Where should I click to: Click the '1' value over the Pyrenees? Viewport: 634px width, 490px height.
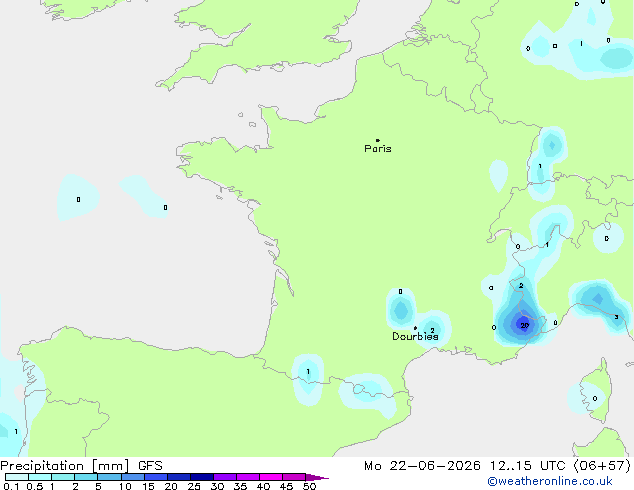(308, 372)
